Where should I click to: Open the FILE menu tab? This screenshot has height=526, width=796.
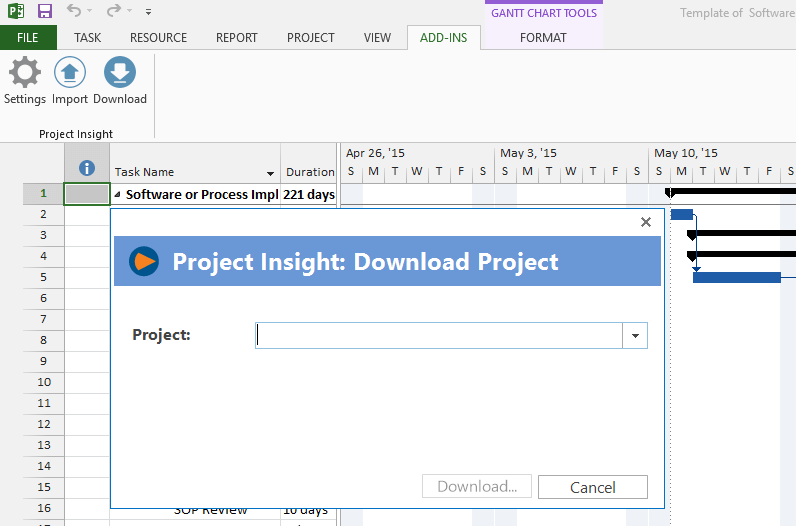point(28,38)
